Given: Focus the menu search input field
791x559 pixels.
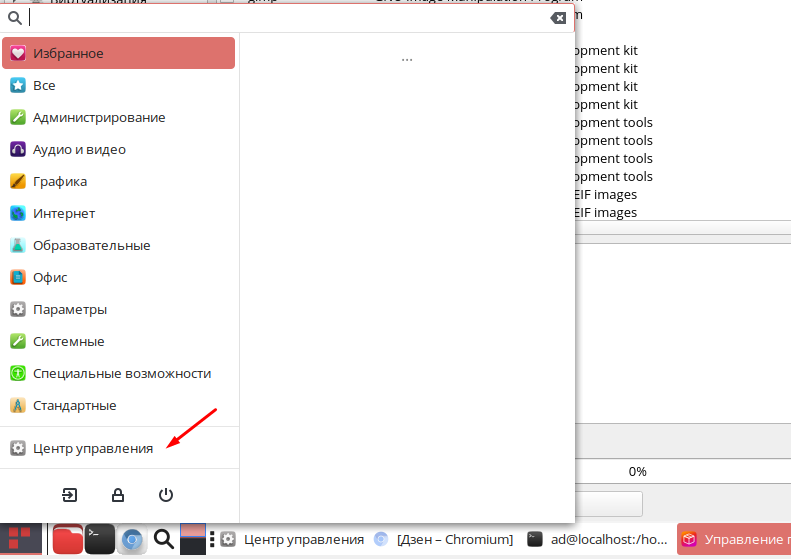Looking at the screenshot, I should click(288, 18).
